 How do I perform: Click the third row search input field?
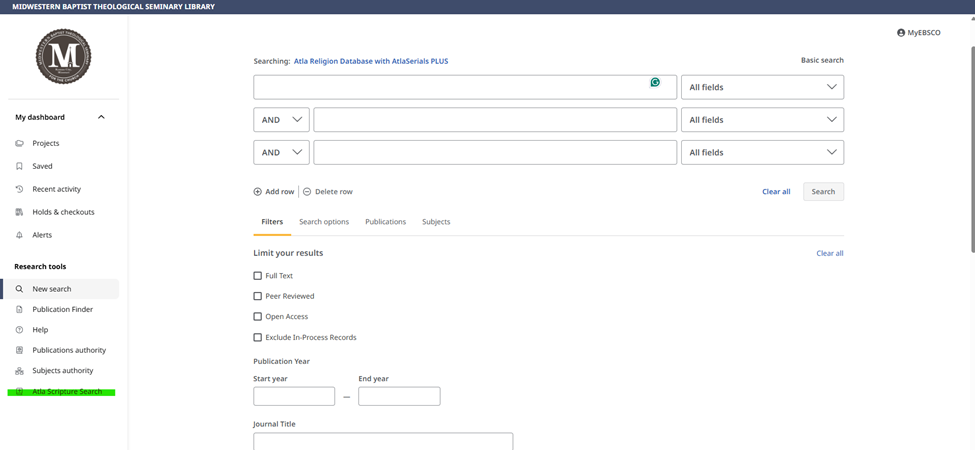(x=495, y=152)
